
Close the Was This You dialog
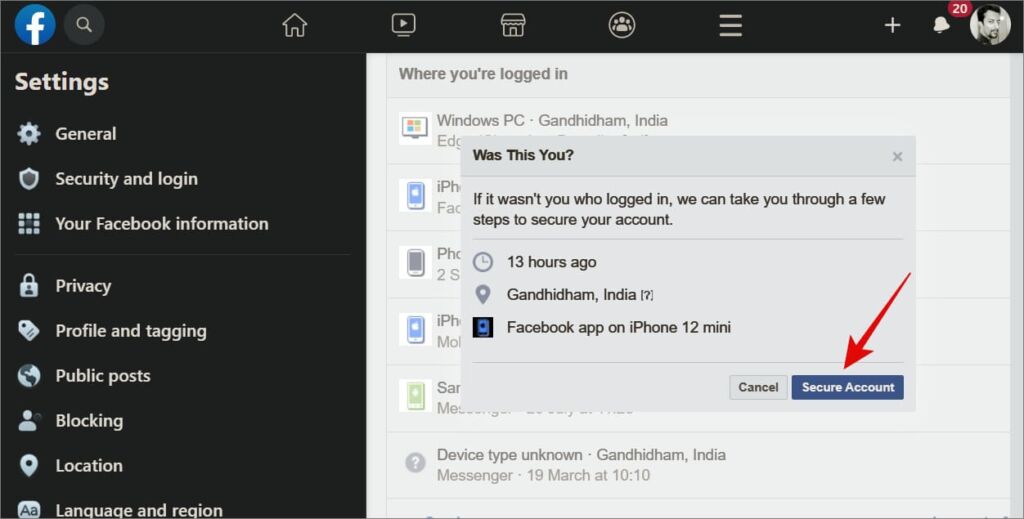(897, 156)
